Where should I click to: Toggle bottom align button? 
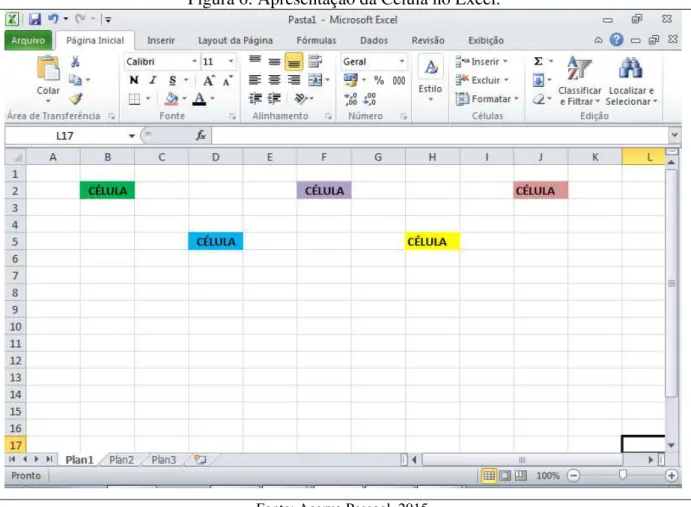point(294,62)
